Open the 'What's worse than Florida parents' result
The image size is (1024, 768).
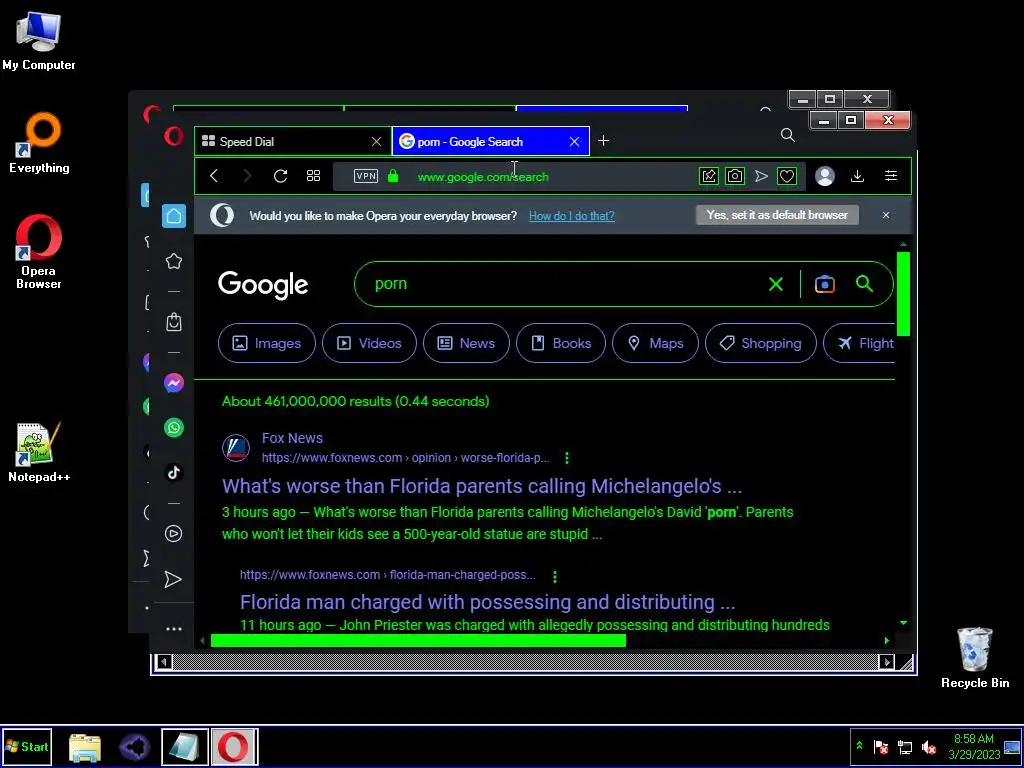coord(482,486)
